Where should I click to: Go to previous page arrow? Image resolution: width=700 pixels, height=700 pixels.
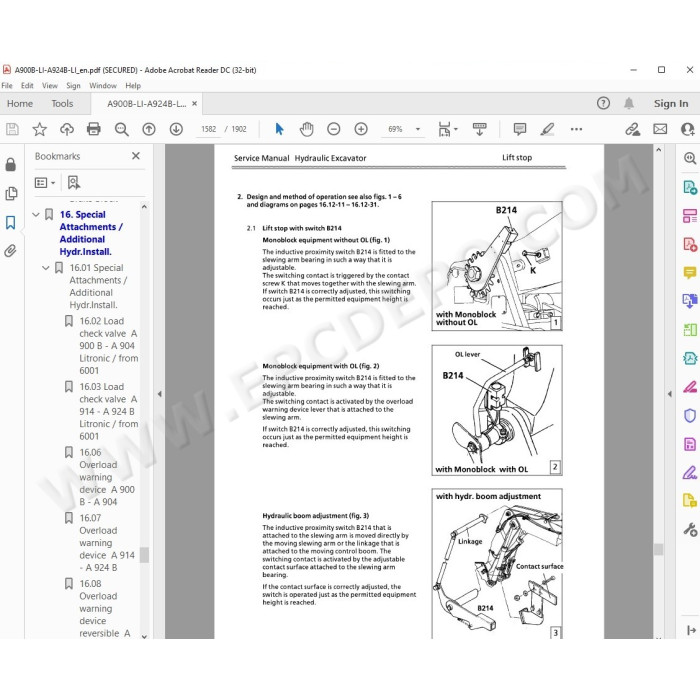pos(149,129)
